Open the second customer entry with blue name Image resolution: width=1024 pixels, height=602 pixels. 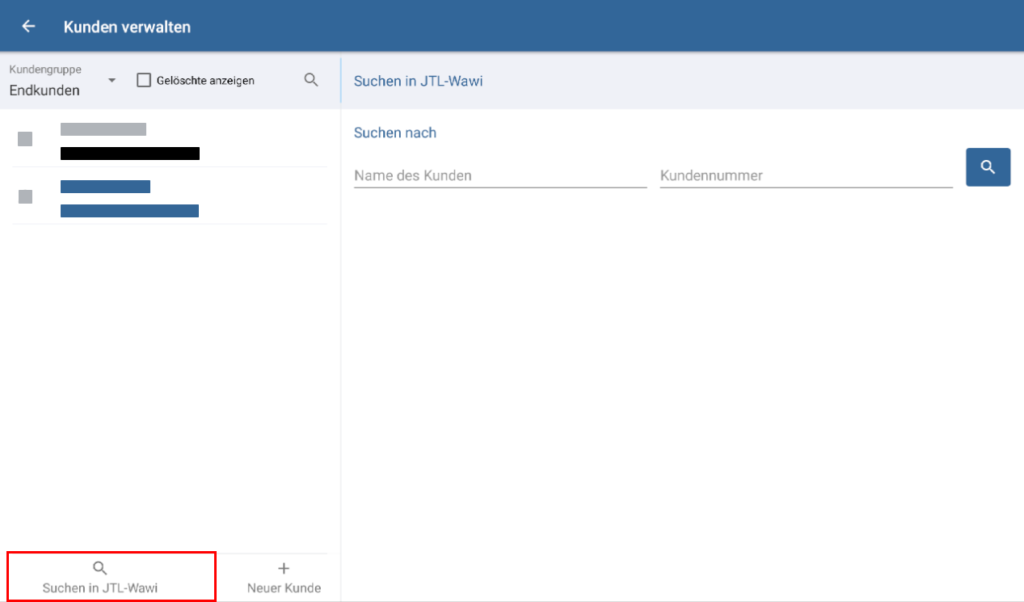[x=130, y=198]
